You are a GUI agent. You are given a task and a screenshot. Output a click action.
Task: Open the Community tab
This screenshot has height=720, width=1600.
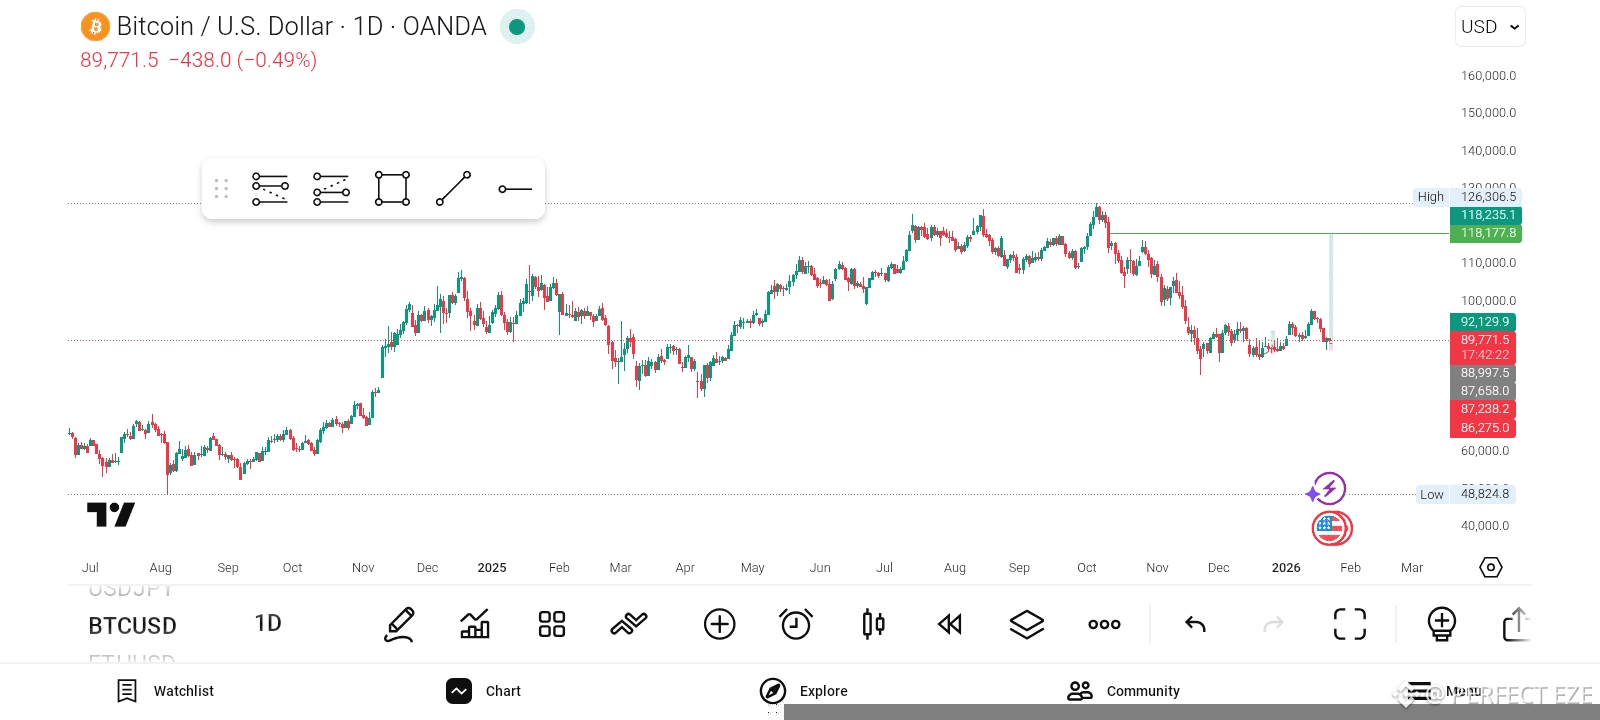click(1123, 691)
